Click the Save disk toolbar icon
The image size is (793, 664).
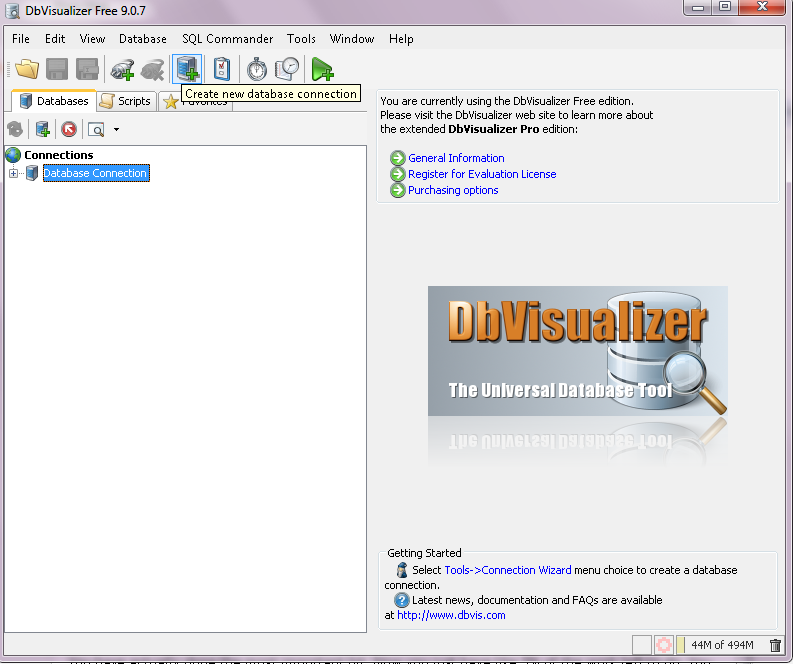pos(57,69)
